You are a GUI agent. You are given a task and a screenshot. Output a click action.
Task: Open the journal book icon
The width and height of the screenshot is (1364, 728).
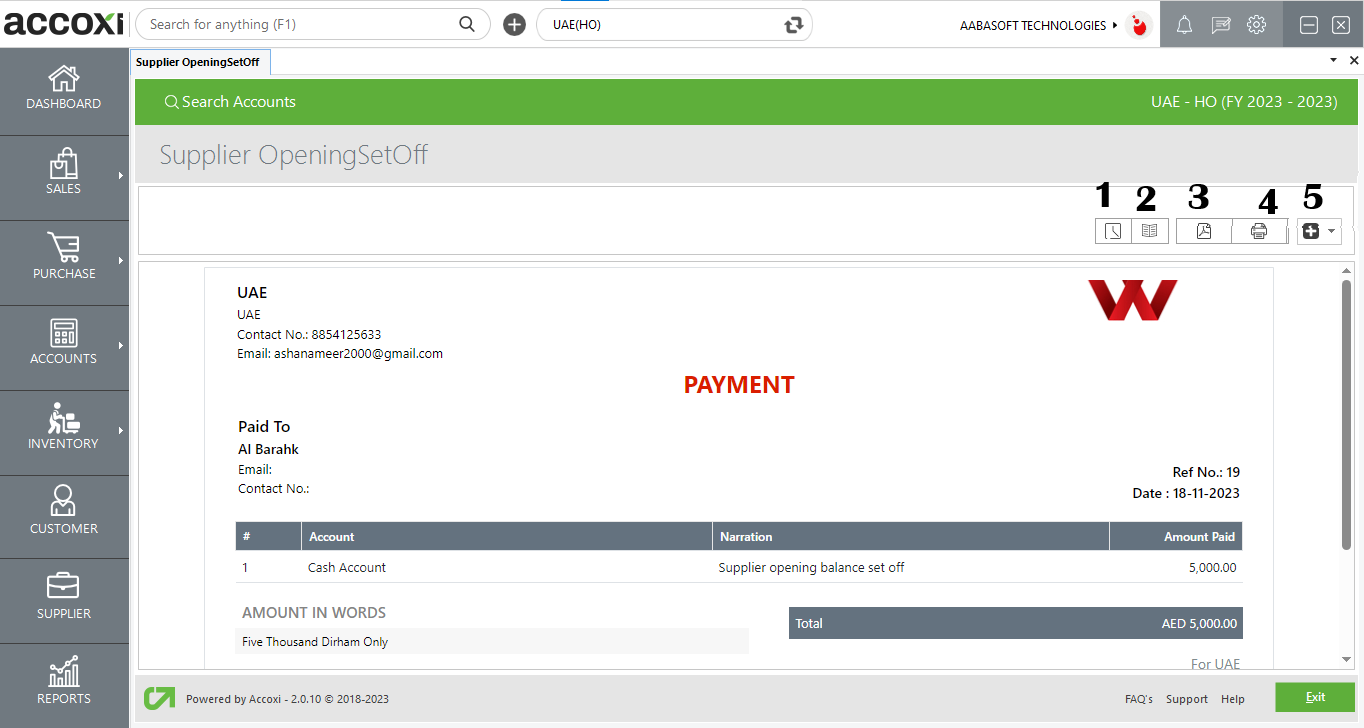[x=1149, y=231]
